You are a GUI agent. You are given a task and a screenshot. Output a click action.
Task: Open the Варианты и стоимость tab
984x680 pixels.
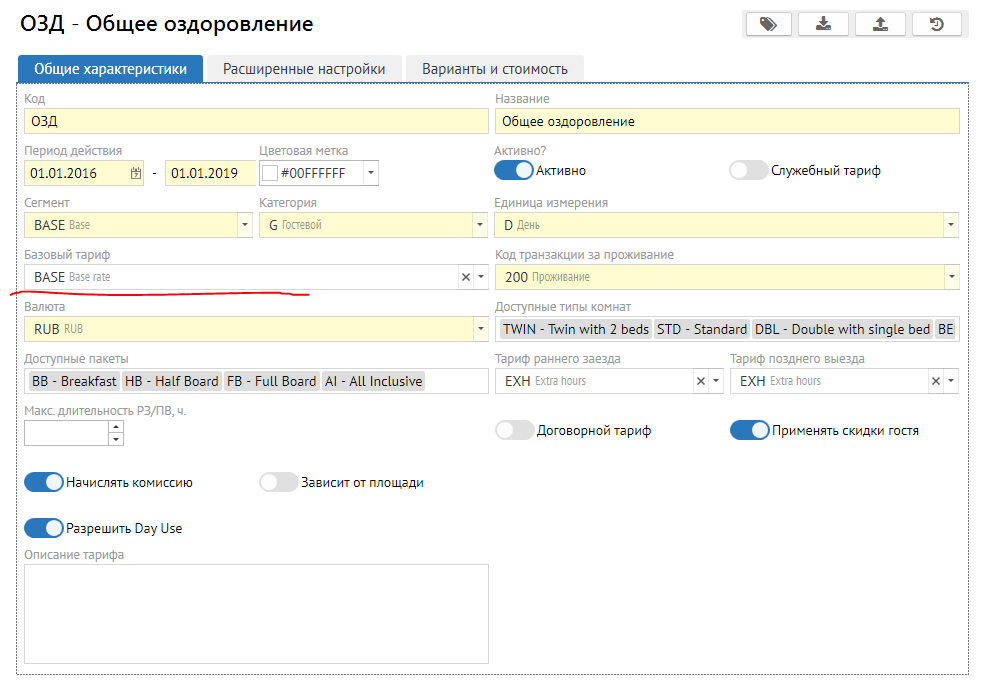click(494, 69)
